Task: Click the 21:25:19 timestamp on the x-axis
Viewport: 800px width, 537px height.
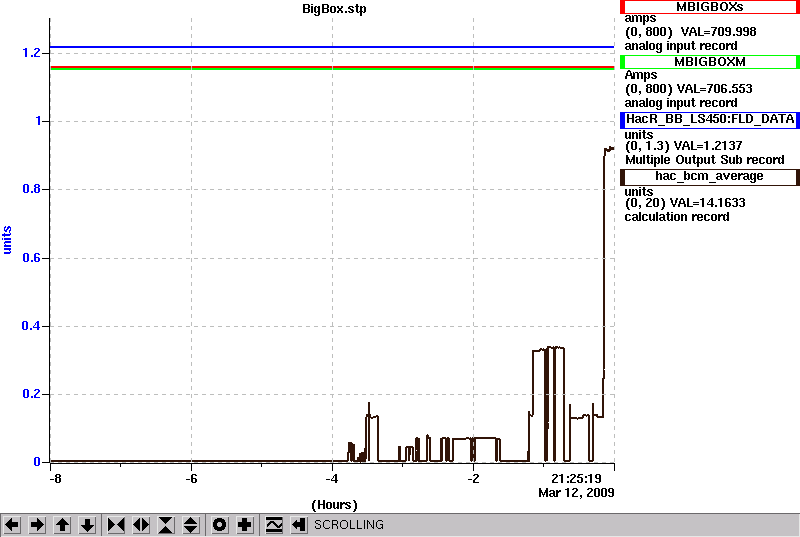Action: 576,479
